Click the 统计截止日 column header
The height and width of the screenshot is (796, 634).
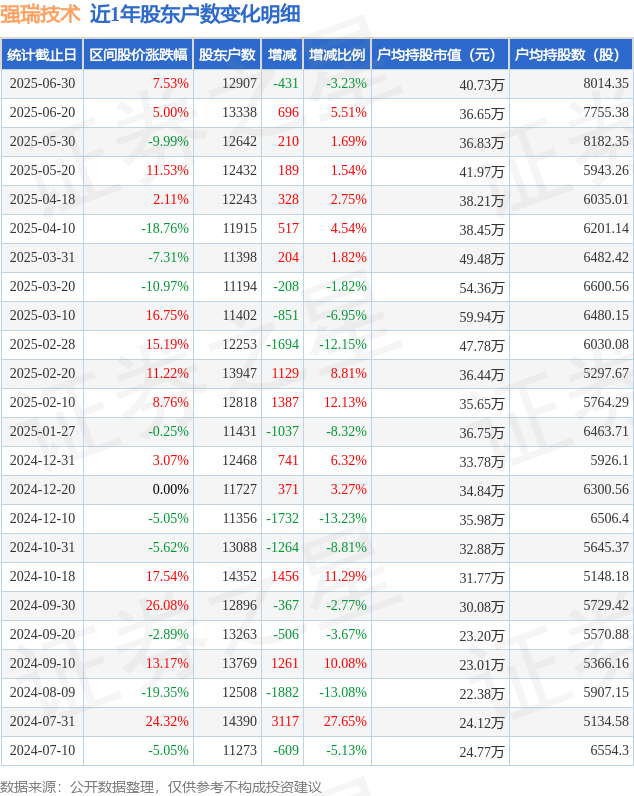coord(42,54)
